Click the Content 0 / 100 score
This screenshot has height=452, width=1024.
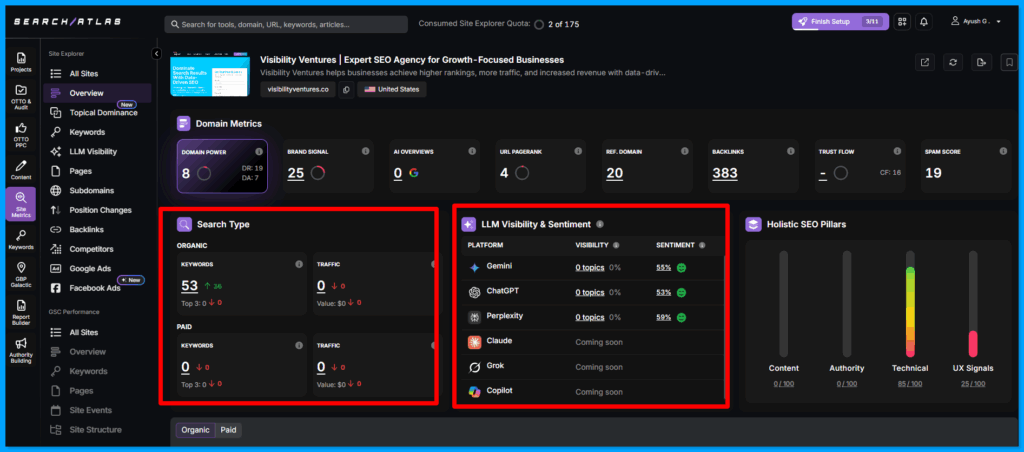[784, 383]
